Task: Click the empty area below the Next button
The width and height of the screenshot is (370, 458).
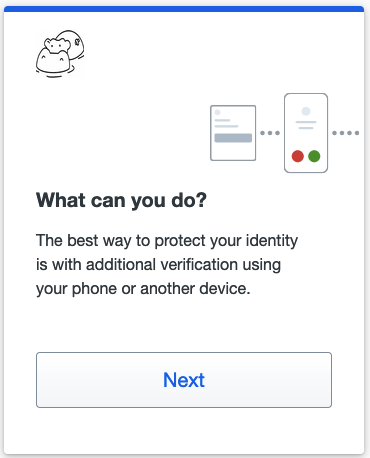Action: [184, 431]
